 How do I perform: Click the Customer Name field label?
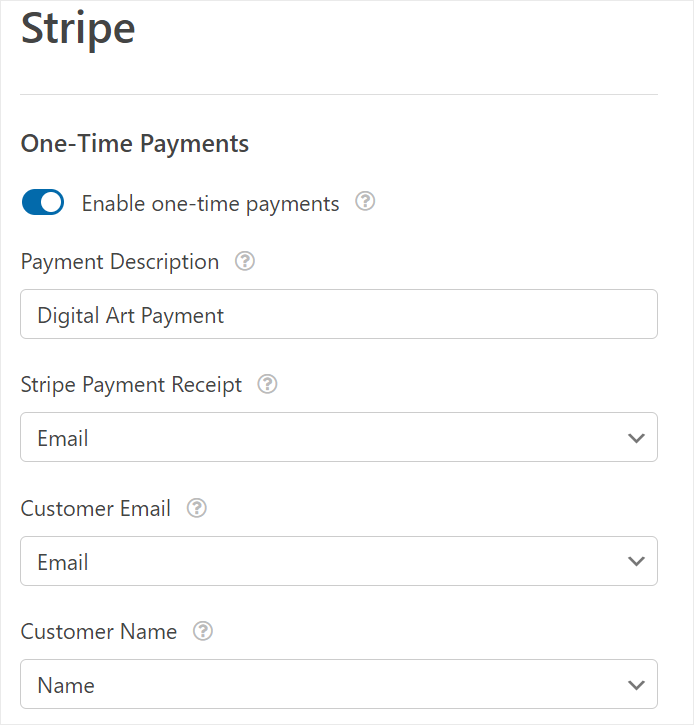click(99, 632)
